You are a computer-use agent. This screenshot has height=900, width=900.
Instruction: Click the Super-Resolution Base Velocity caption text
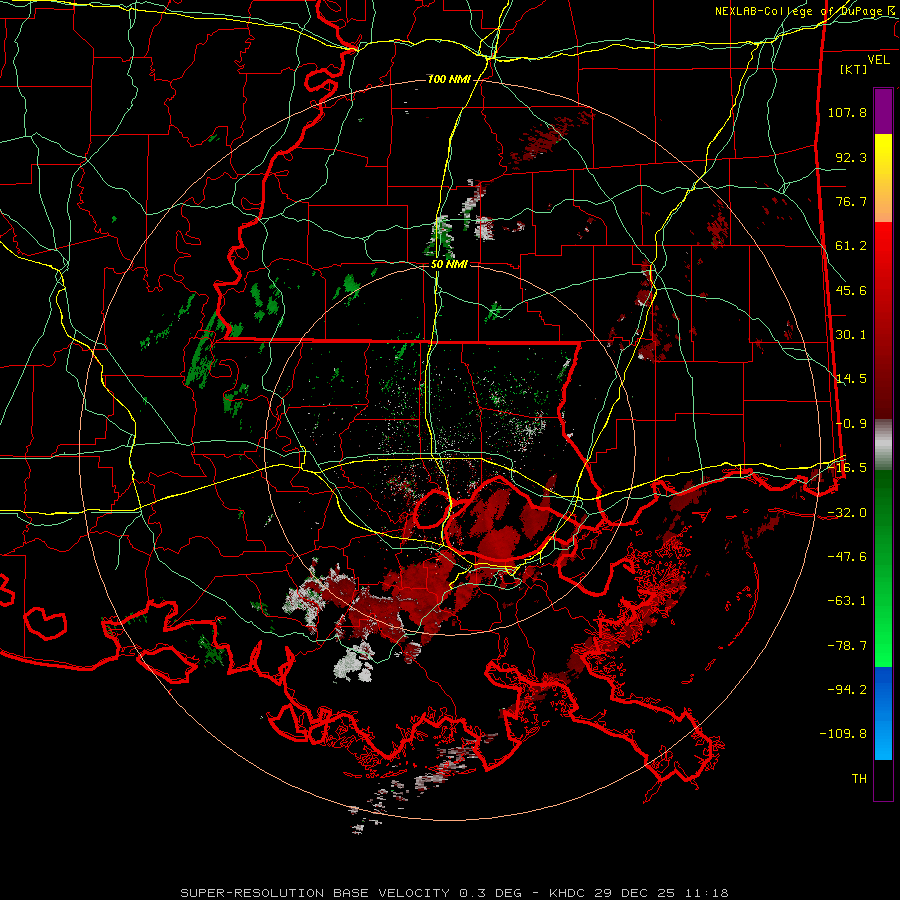click(x=454, y=893)
